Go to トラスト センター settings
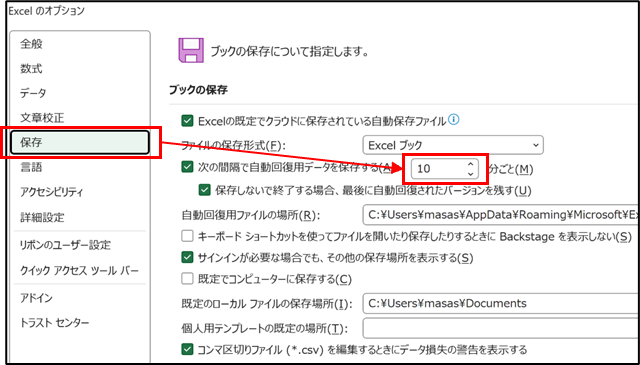Screen dimensions: 640x365 [54, 323]
